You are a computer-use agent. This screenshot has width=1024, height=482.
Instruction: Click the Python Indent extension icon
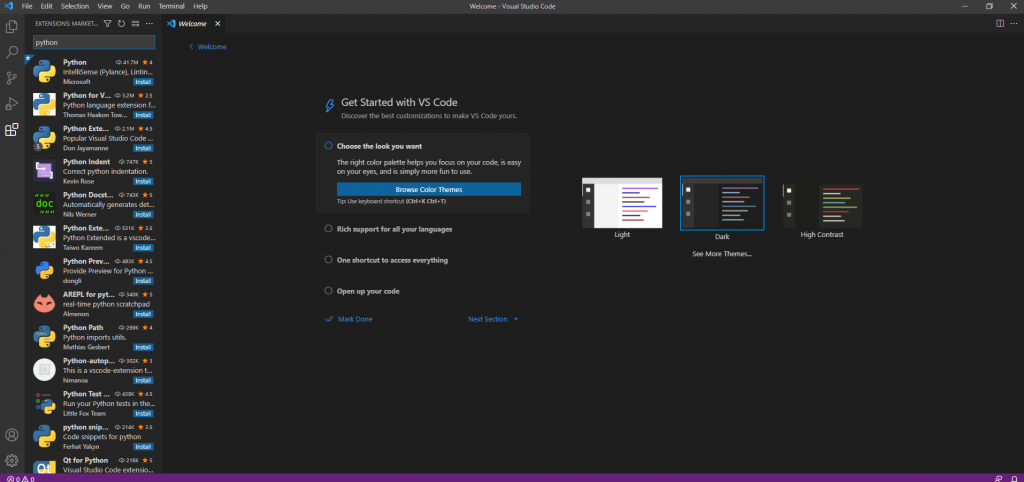point(44,171)
